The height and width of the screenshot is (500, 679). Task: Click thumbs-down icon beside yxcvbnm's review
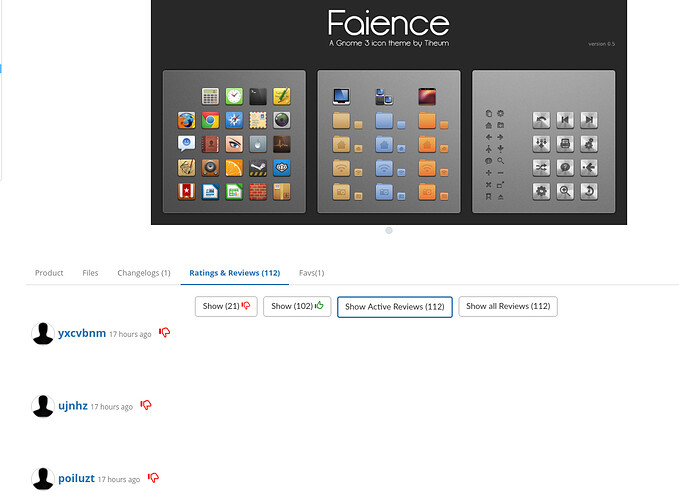pyautogui.click(x=165, y=332)
